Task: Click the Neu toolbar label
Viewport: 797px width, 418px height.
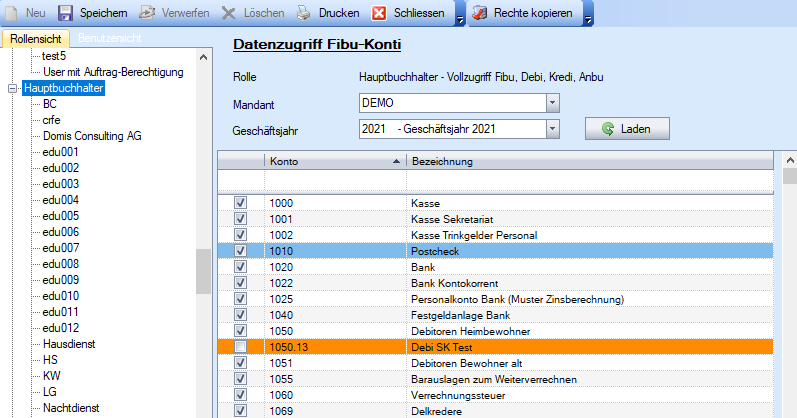Action: [36, 13]
